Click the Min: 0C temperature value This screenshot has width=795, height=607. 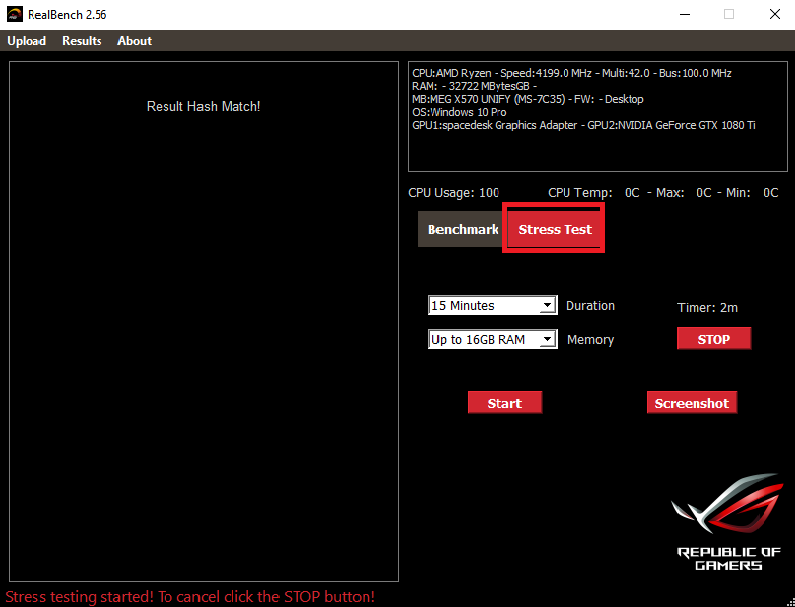click(x=752, y=193)
